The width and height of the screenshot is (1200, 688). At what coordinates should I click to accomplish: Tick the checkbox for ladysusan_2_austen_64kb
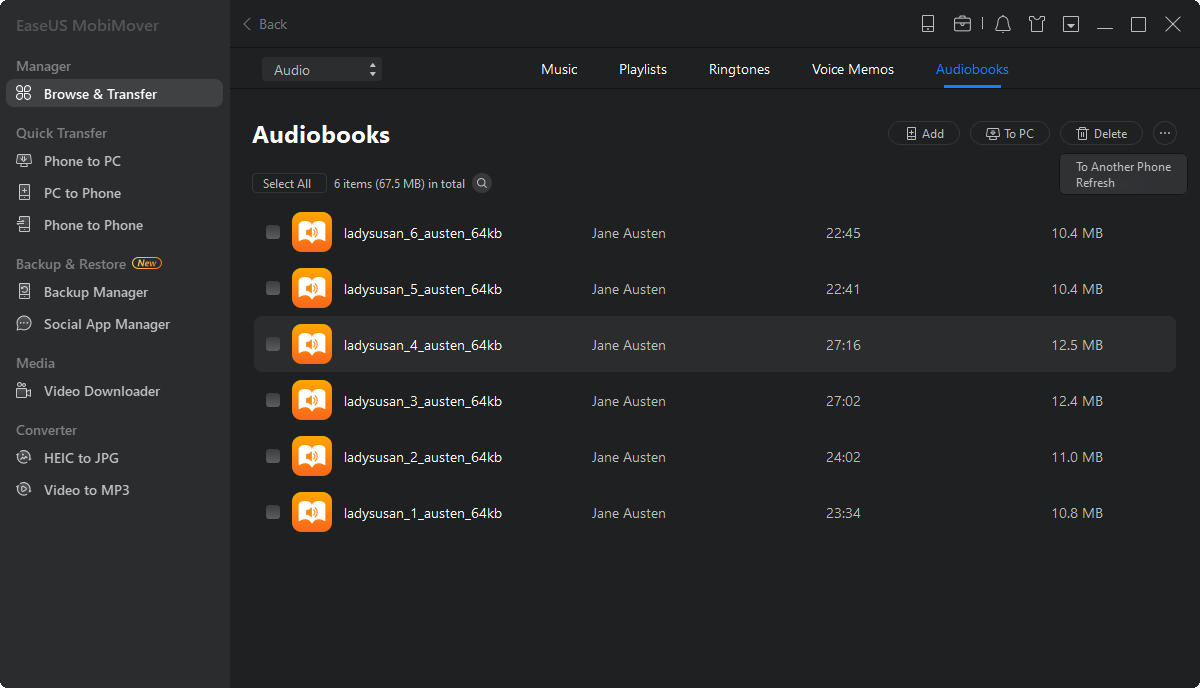[x=273, y=457]
